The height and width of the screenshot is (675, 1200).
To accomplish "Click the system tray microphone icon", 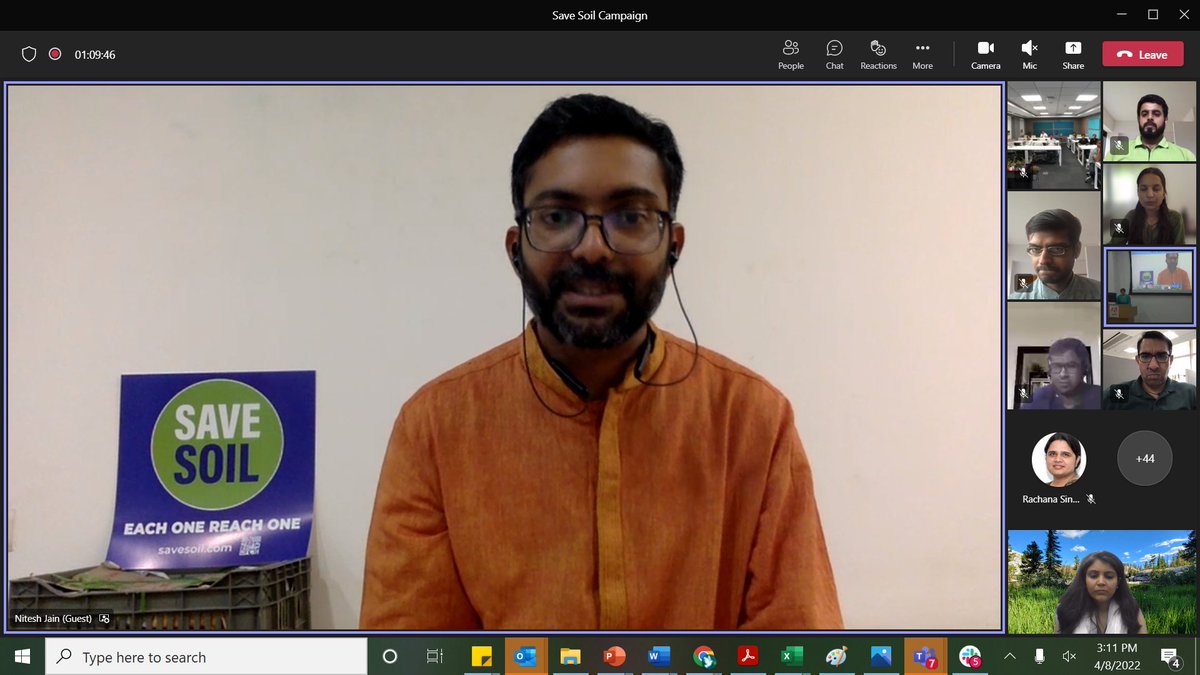I will [x=1040, y=656].
